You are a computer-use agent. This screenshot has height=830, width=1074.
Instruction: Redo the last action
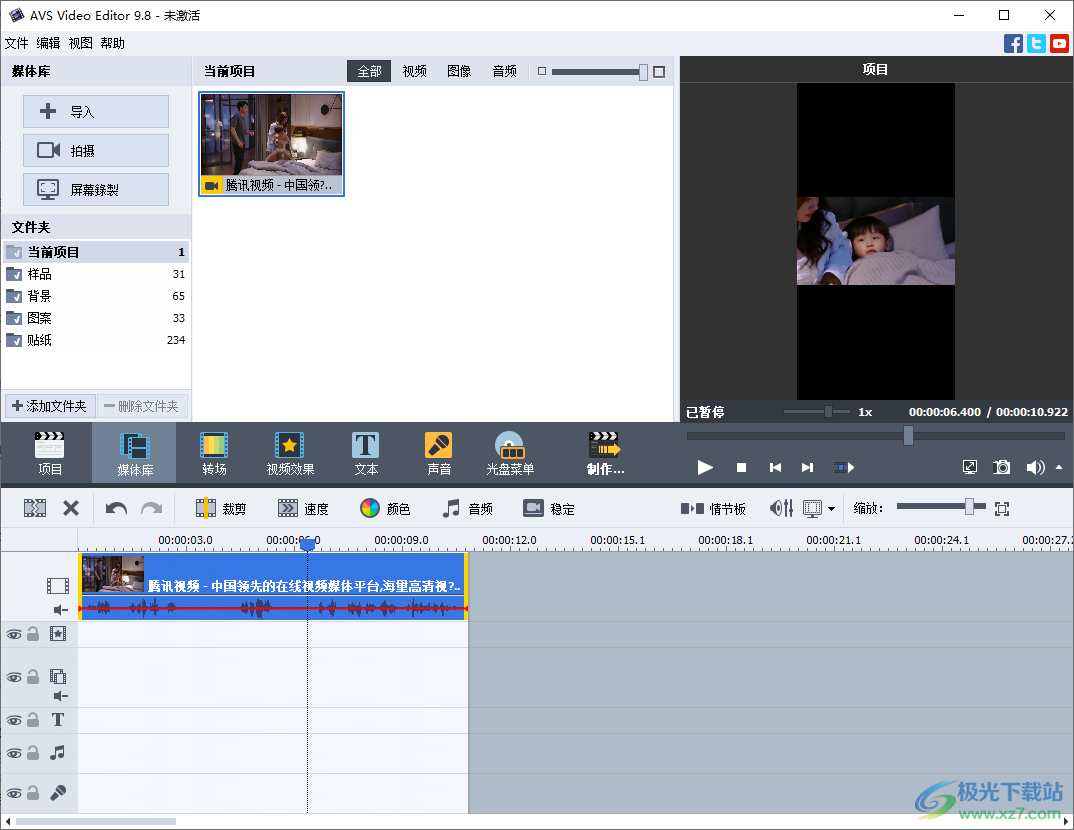click(x=151, y=508)
